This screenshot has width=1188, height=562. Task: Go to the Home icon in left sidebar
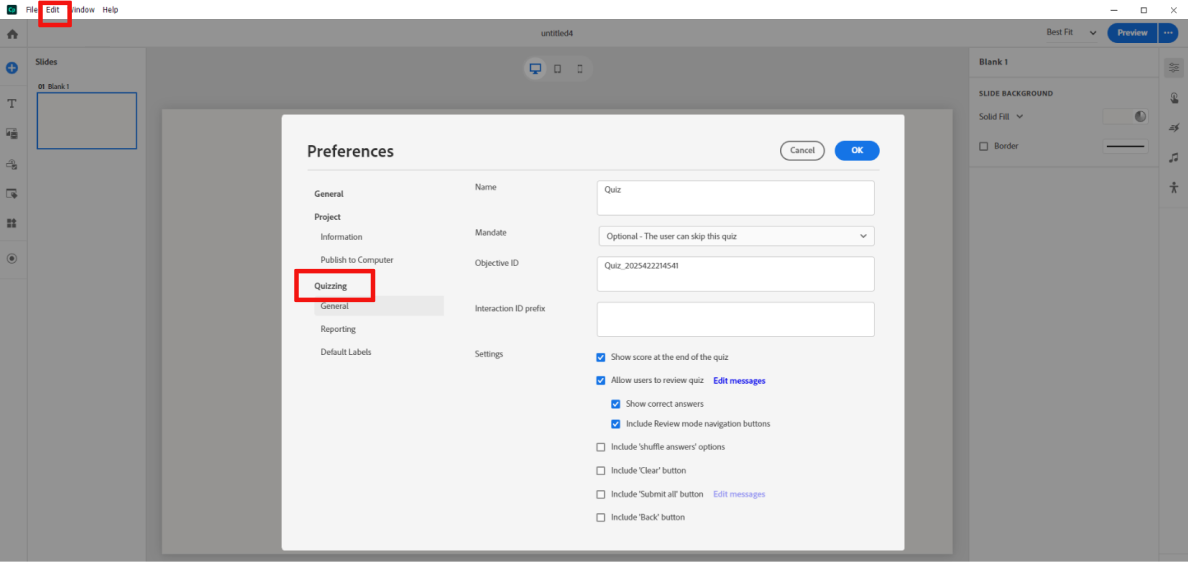(x=12, y=34)
